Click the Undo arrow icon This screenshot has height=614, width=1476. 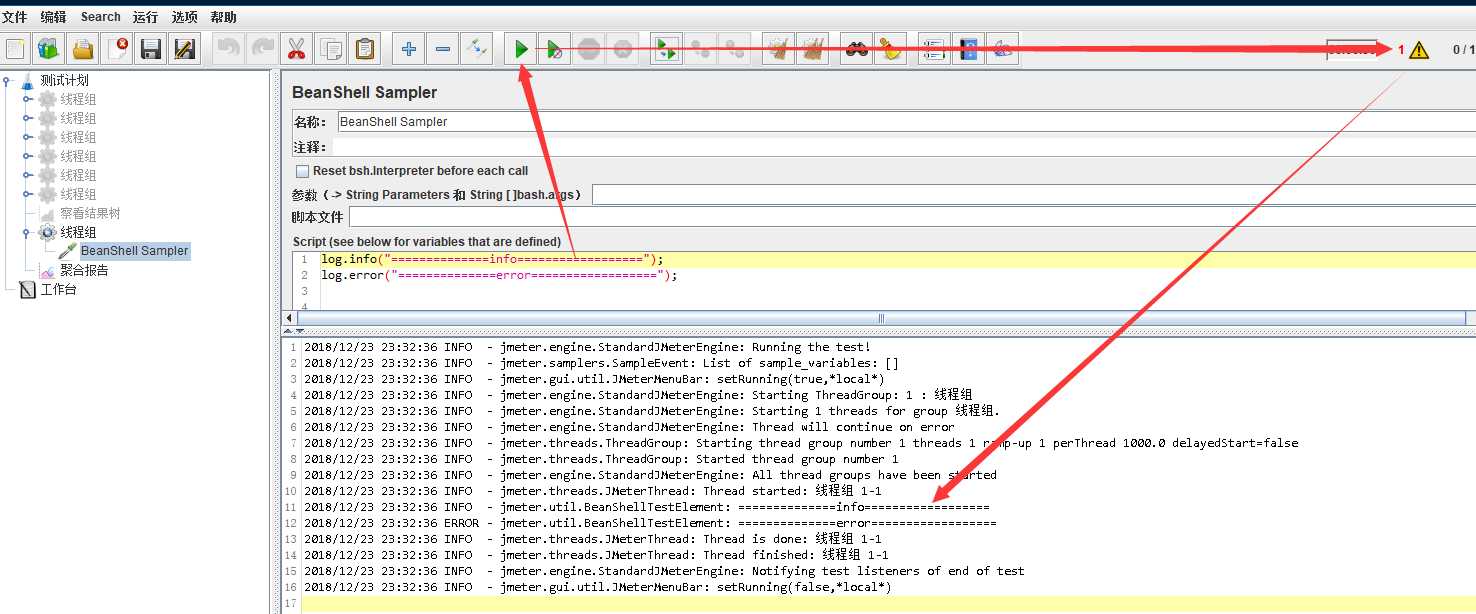(x=229, y=49)
